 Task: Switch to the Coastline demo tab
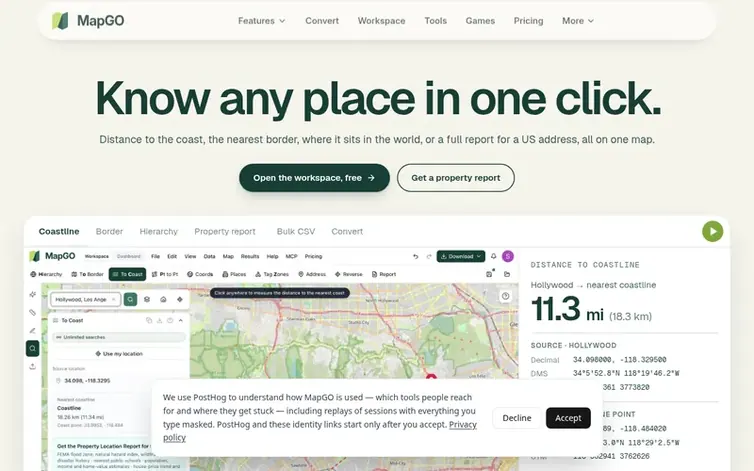[59, 231]
